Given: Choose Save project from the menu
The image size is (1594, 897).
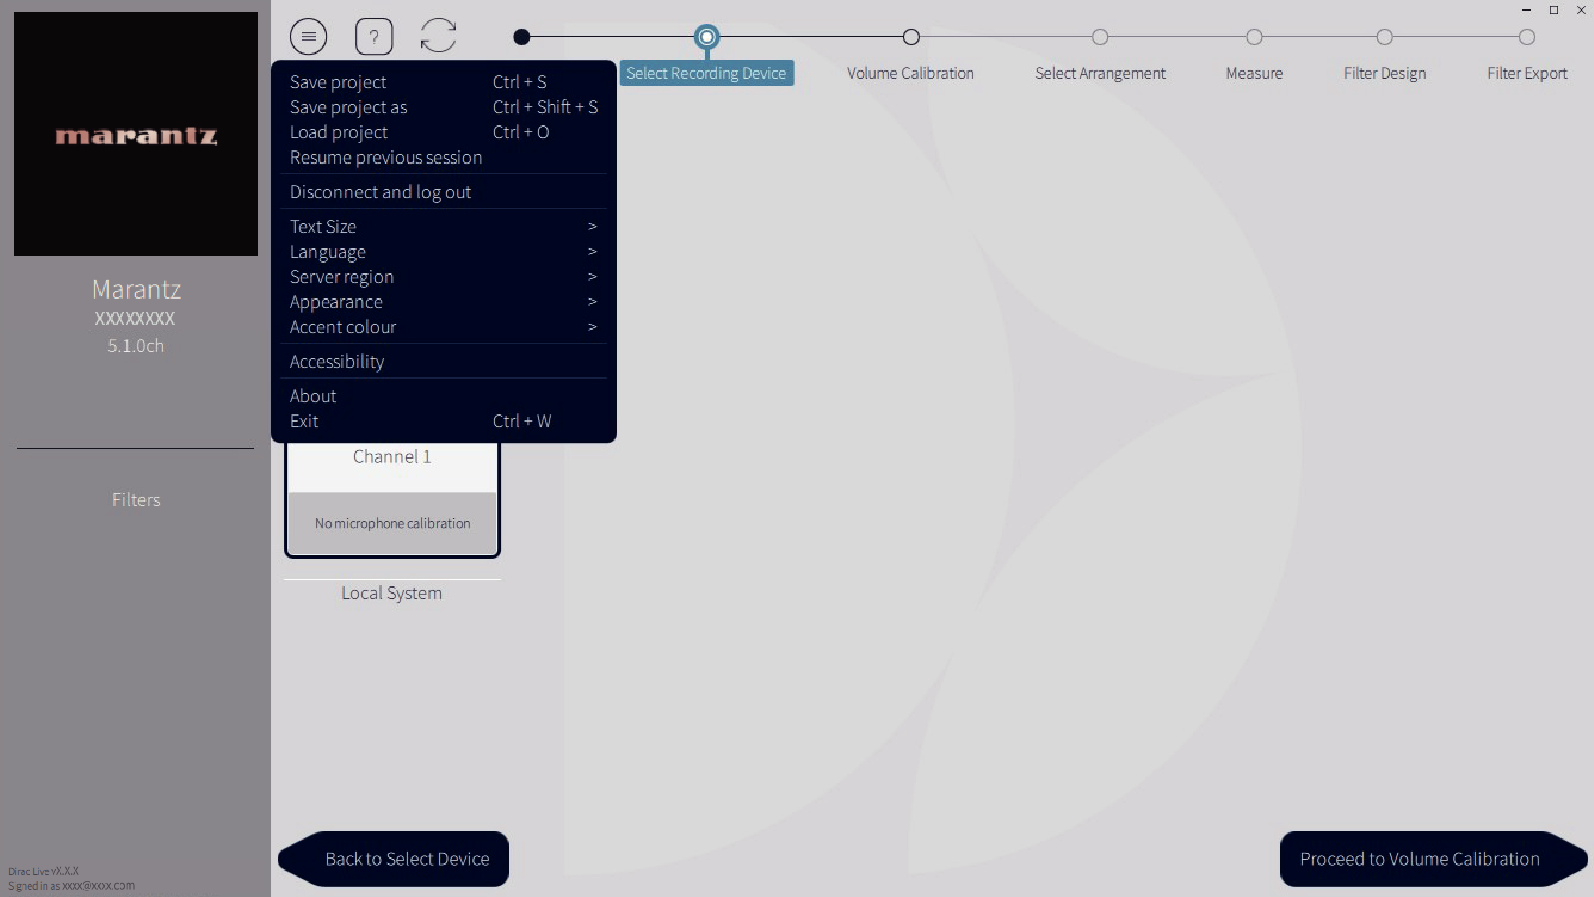Looking at the screenshot, I should pos(338,82).
